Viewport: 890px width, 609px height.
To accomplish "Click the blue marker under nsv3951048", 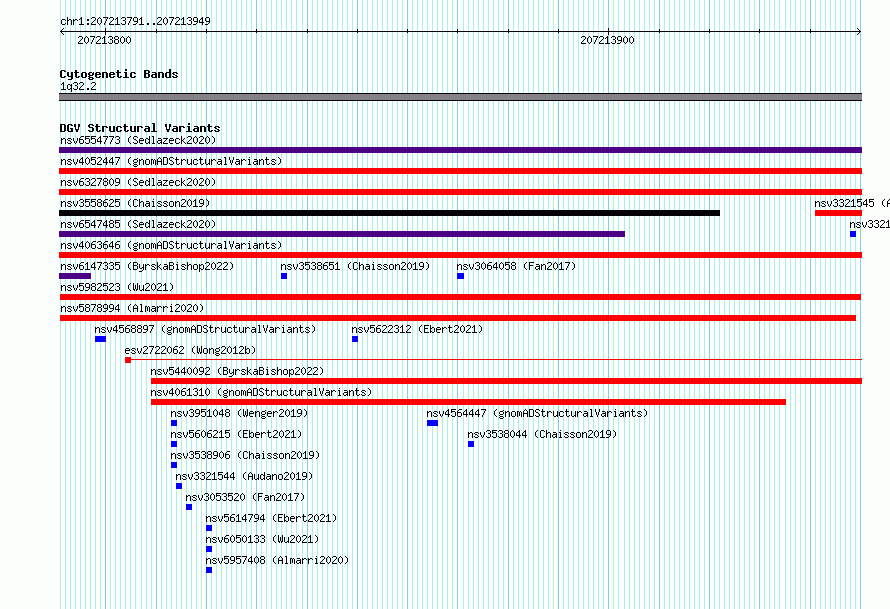I will pos(174,423).
